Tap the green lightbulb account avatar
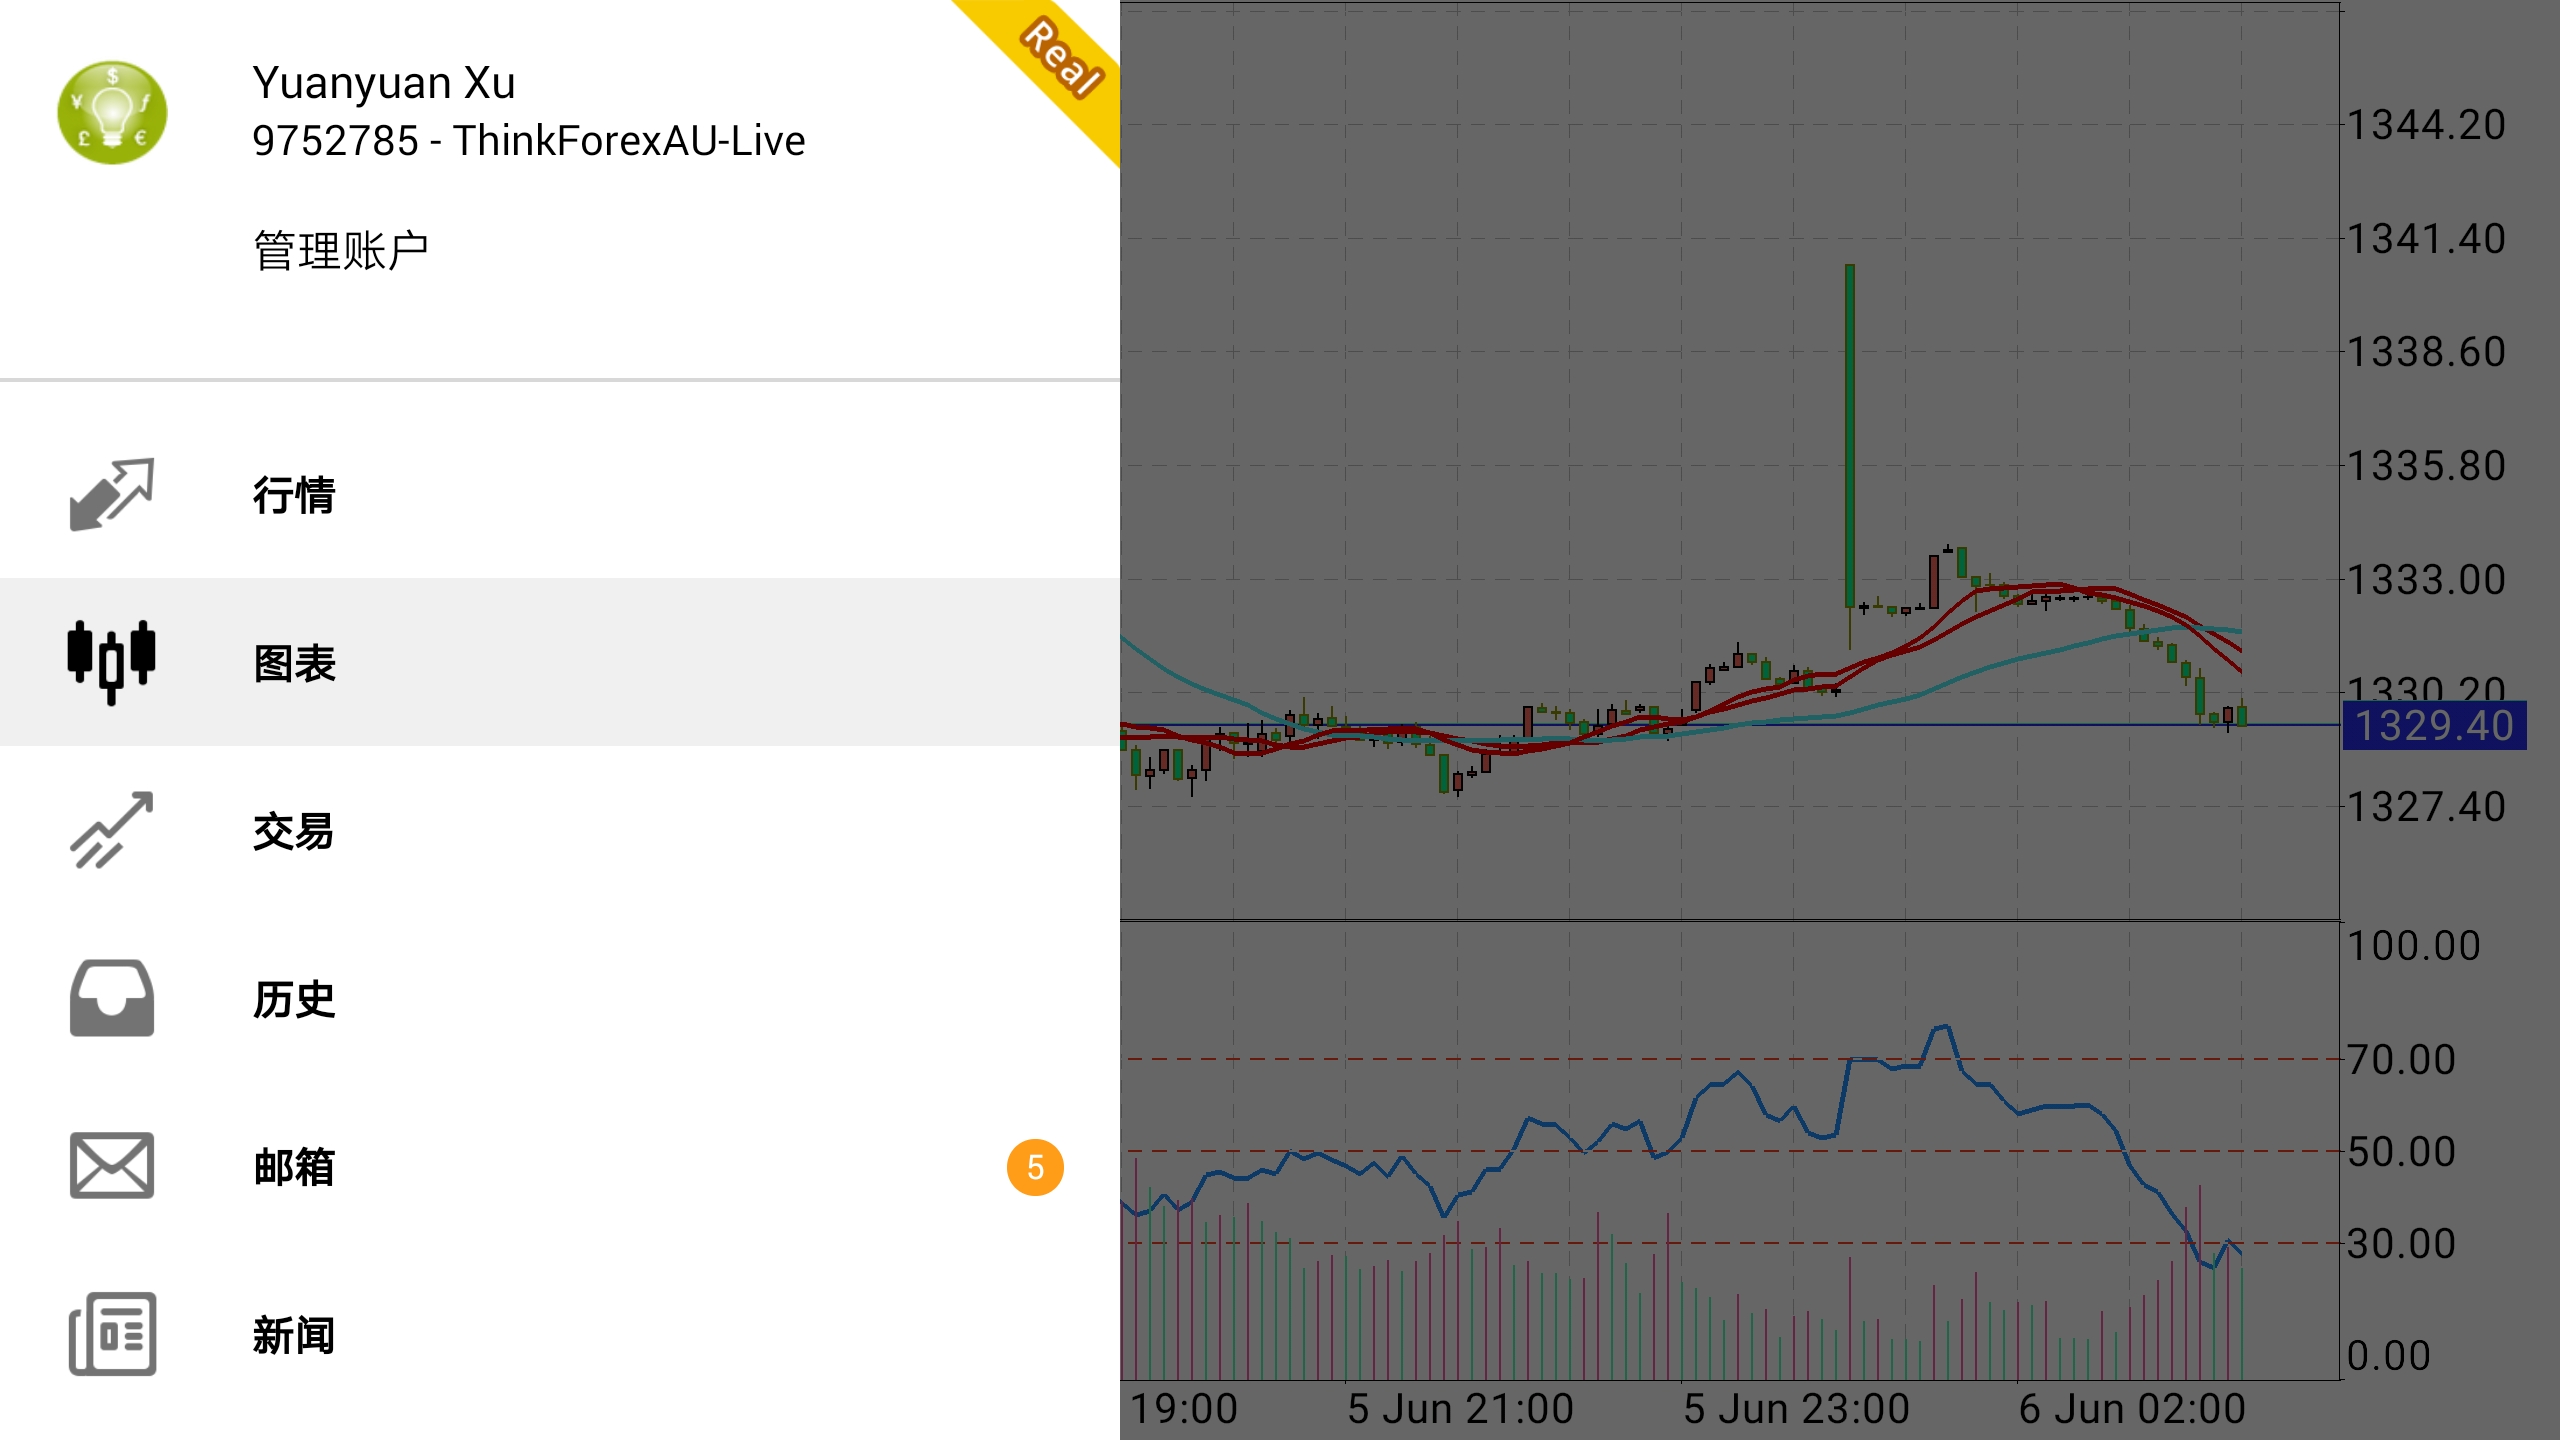This screenshot has width=2560, height=1440. 112,112
